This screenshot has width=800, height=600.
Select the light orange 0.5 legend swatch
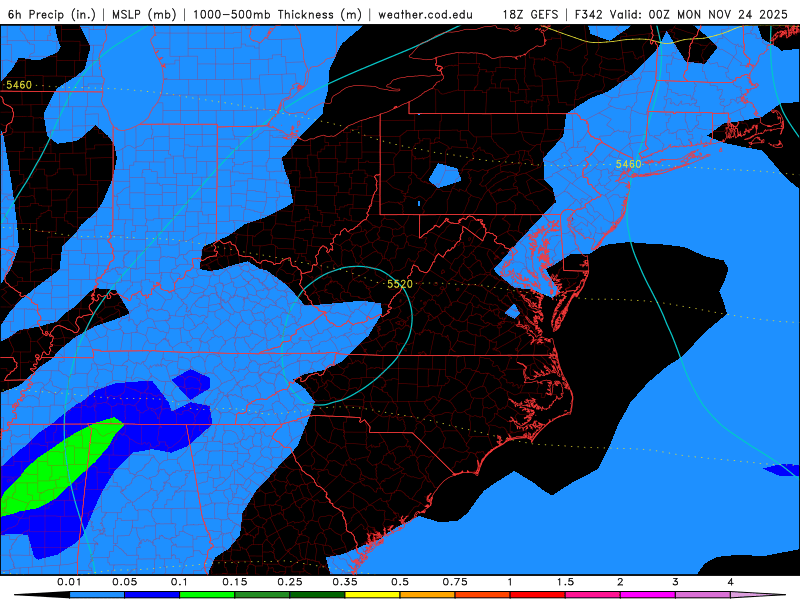click(x=428, y=595)
